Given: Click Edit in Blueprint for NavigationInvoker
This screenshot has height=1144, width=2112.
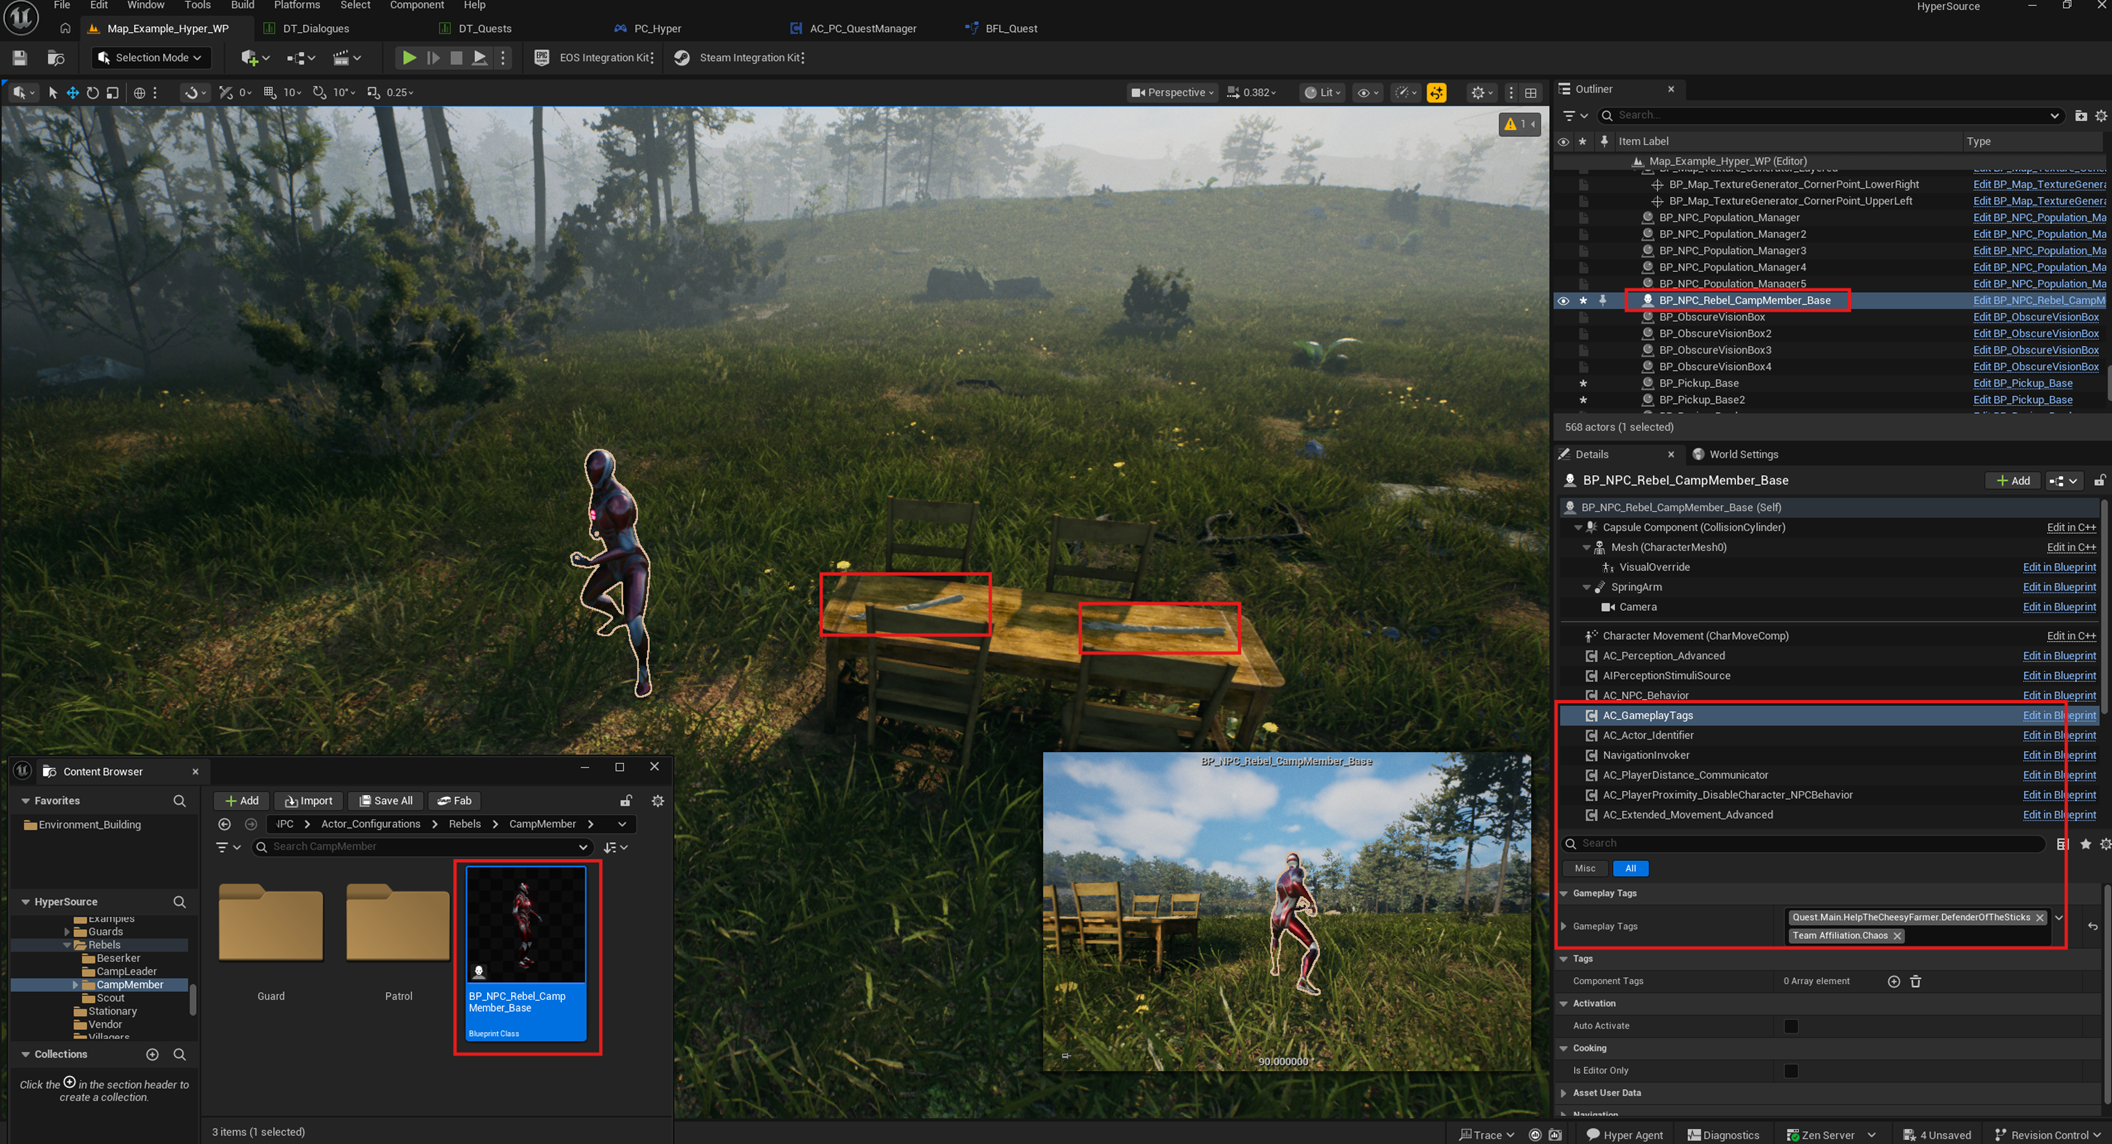Looking at the screenshot, I should pyautogui.click(x=2059, y=755).
